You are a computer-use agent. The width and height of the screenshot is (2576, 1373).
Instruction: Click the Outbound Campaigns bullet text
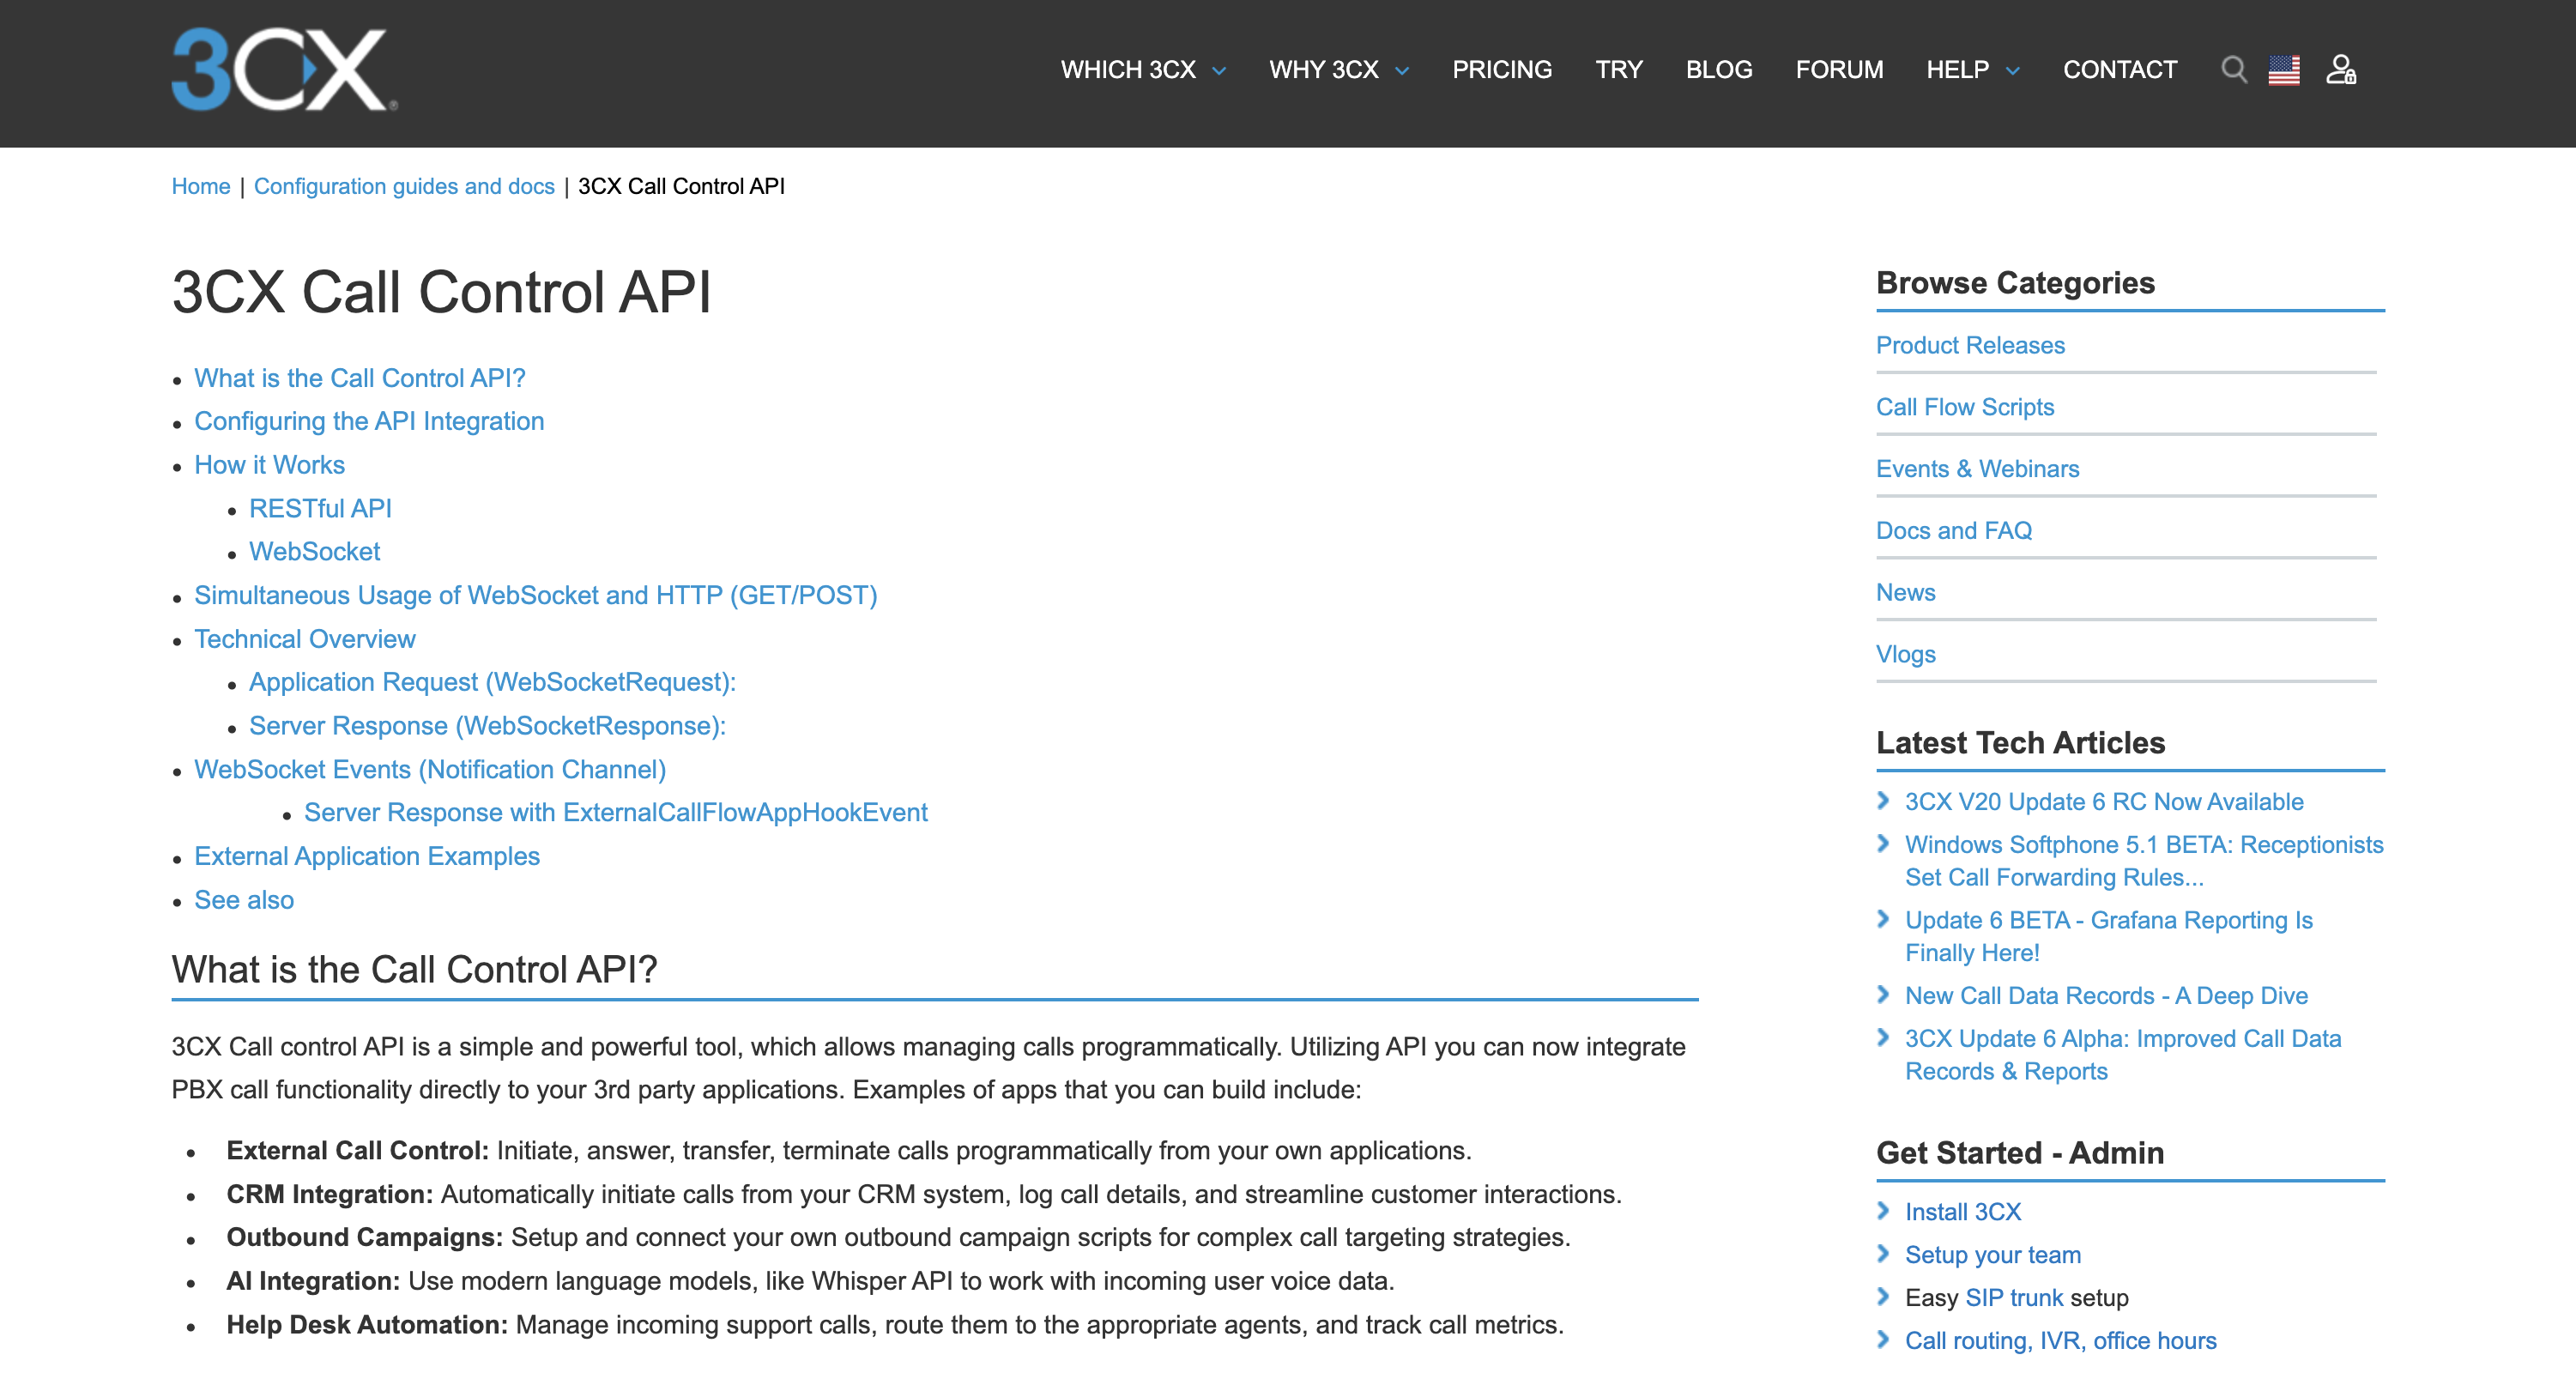click(x=898, y=1238)
